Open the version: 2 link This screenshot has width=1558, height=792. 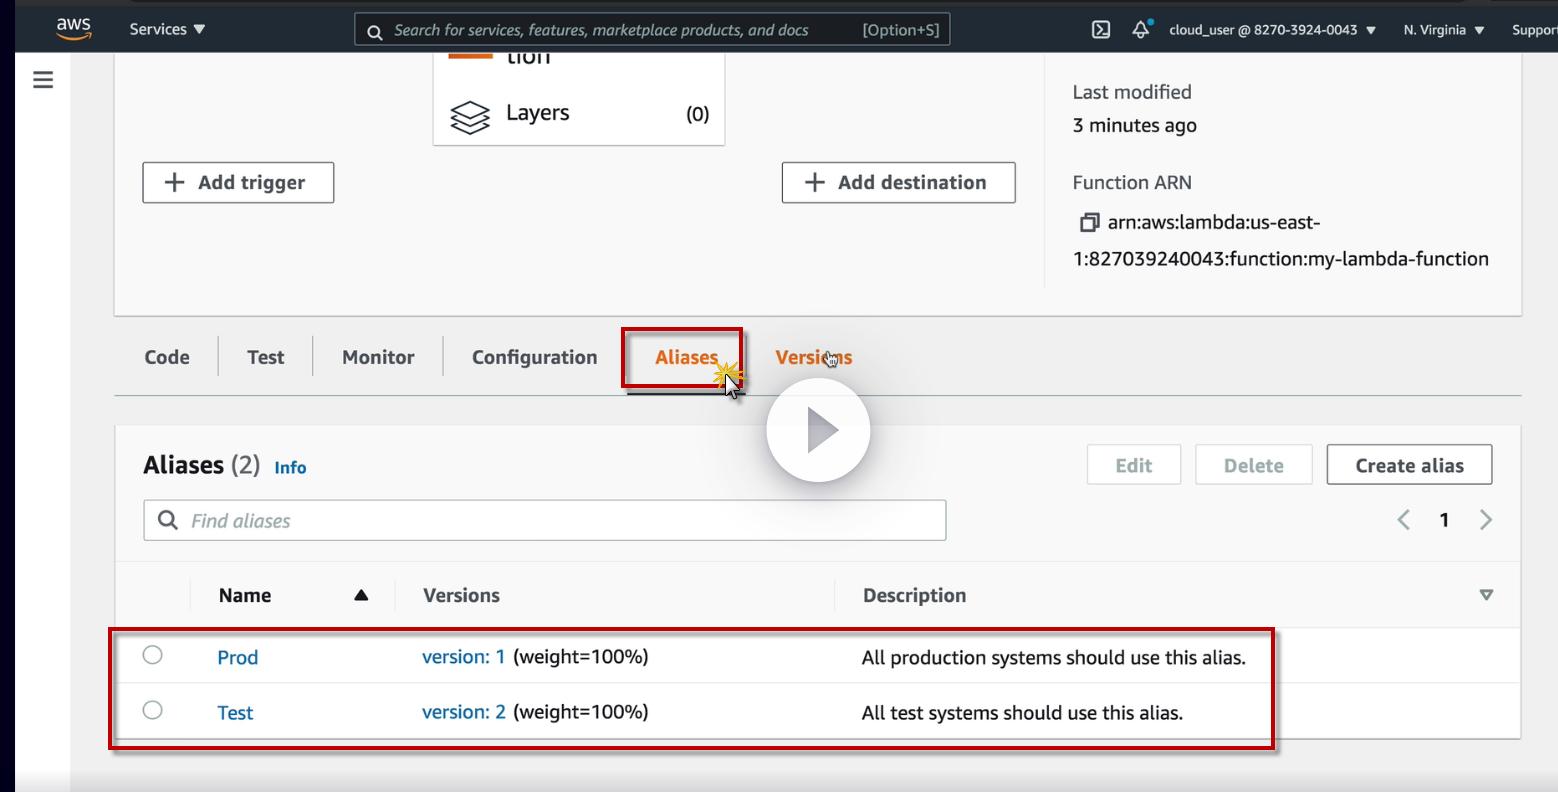(x=463, y=712)
